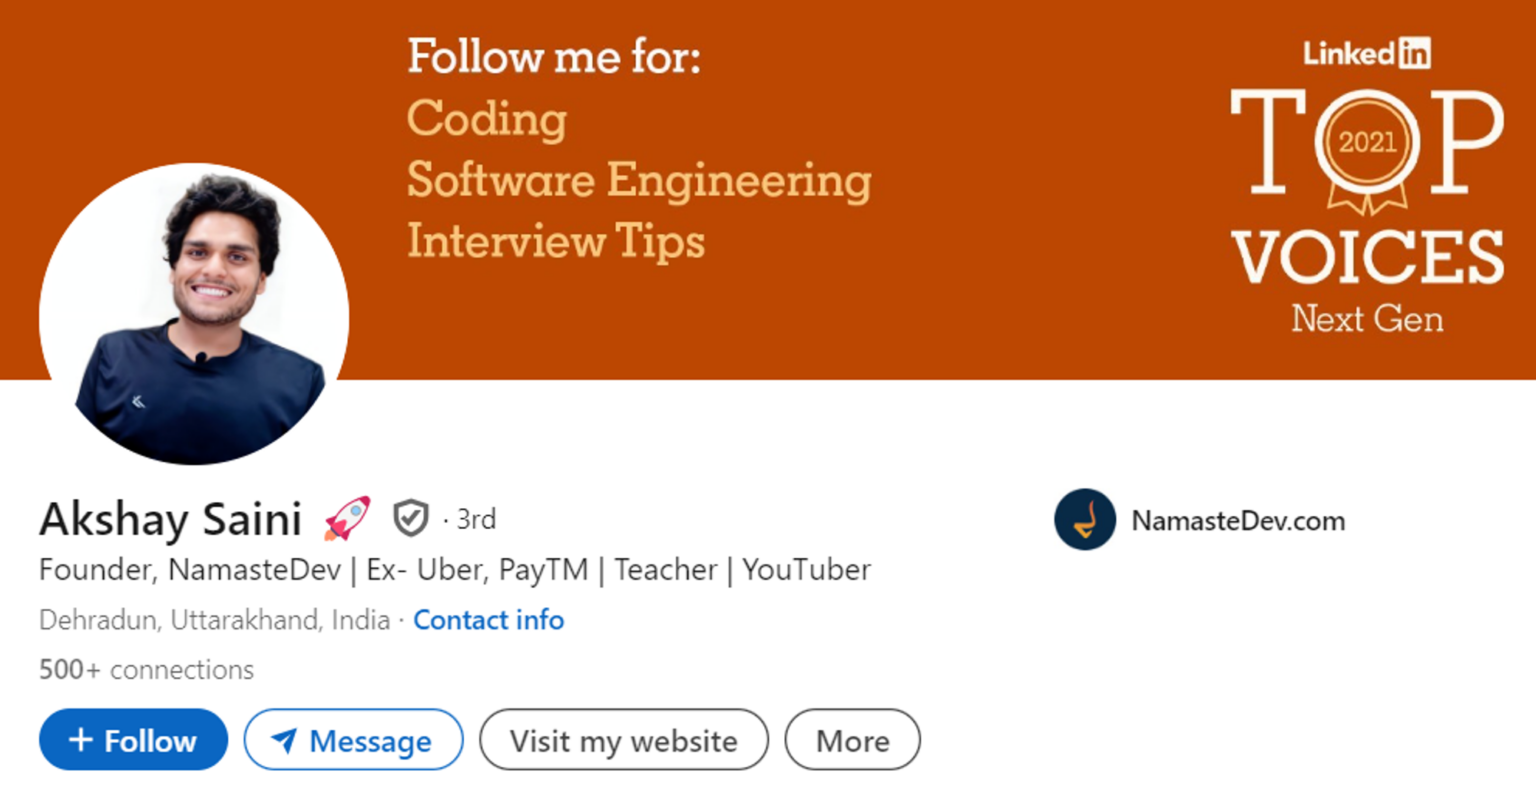1536x793 pixels.
Task: Follow Akshay Saini
Action: tap(133, 740)
